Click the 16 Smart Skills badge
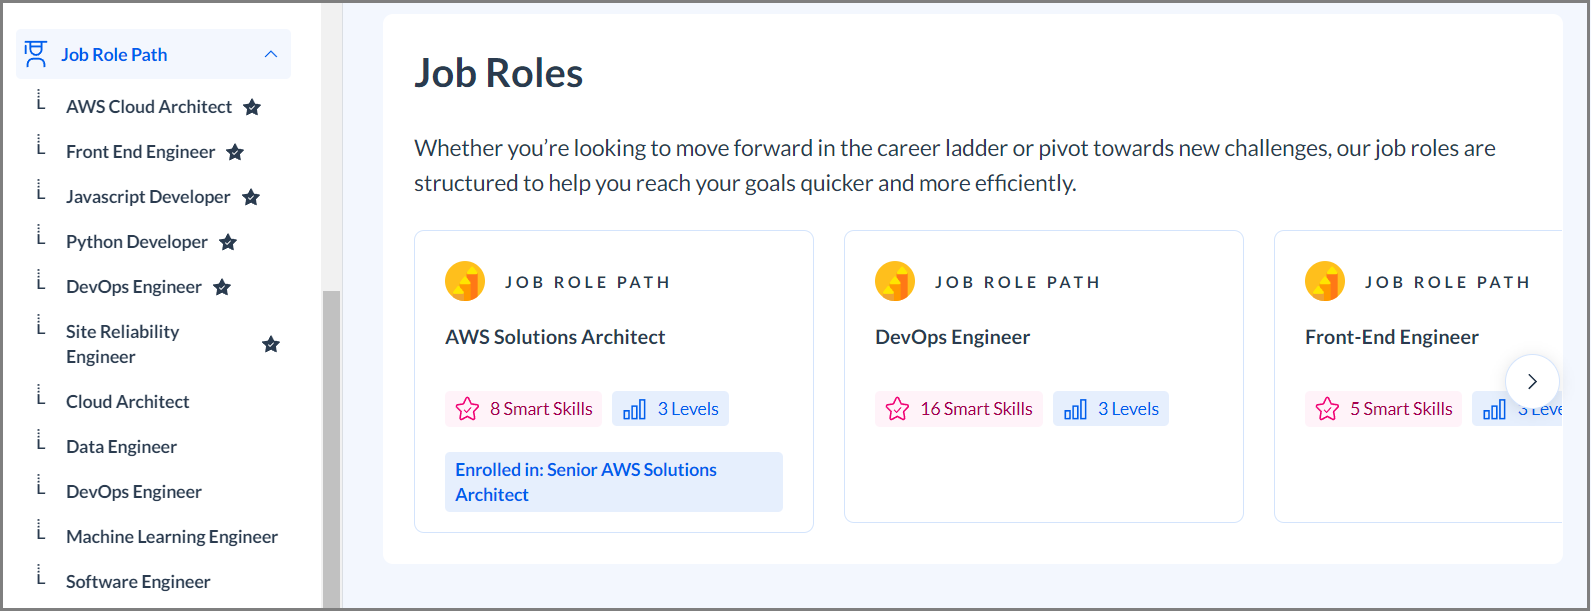This screenshot has width=1591, height=611. 958,408
